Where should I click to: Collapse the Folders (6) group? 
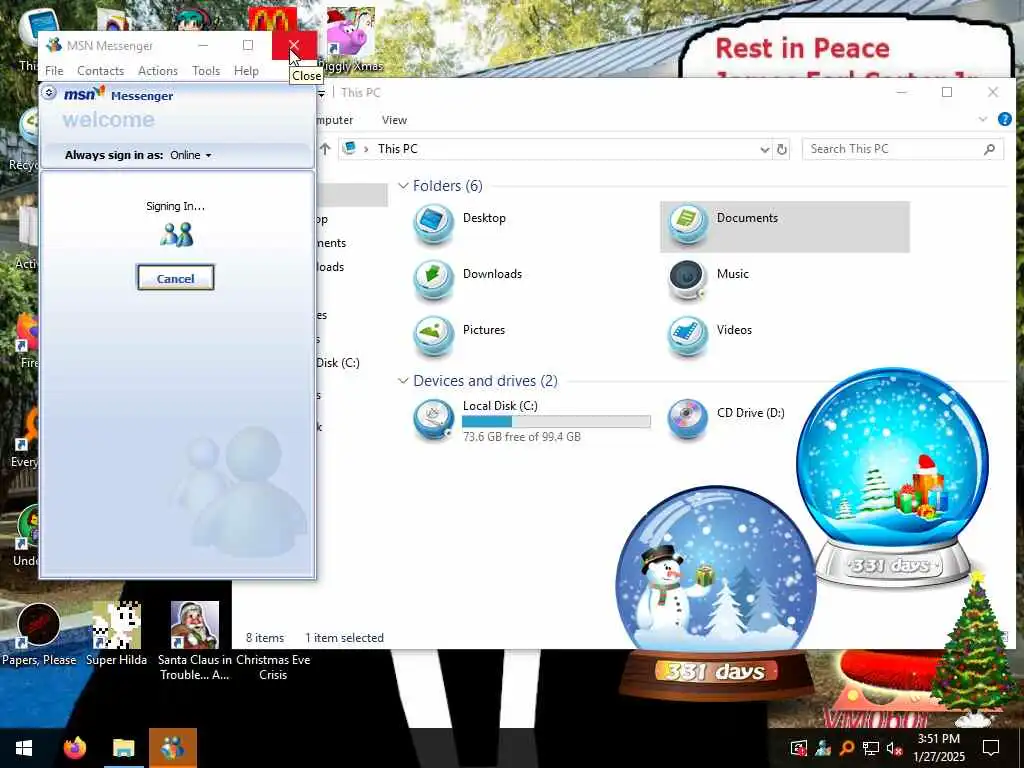(x=403, y=186)
